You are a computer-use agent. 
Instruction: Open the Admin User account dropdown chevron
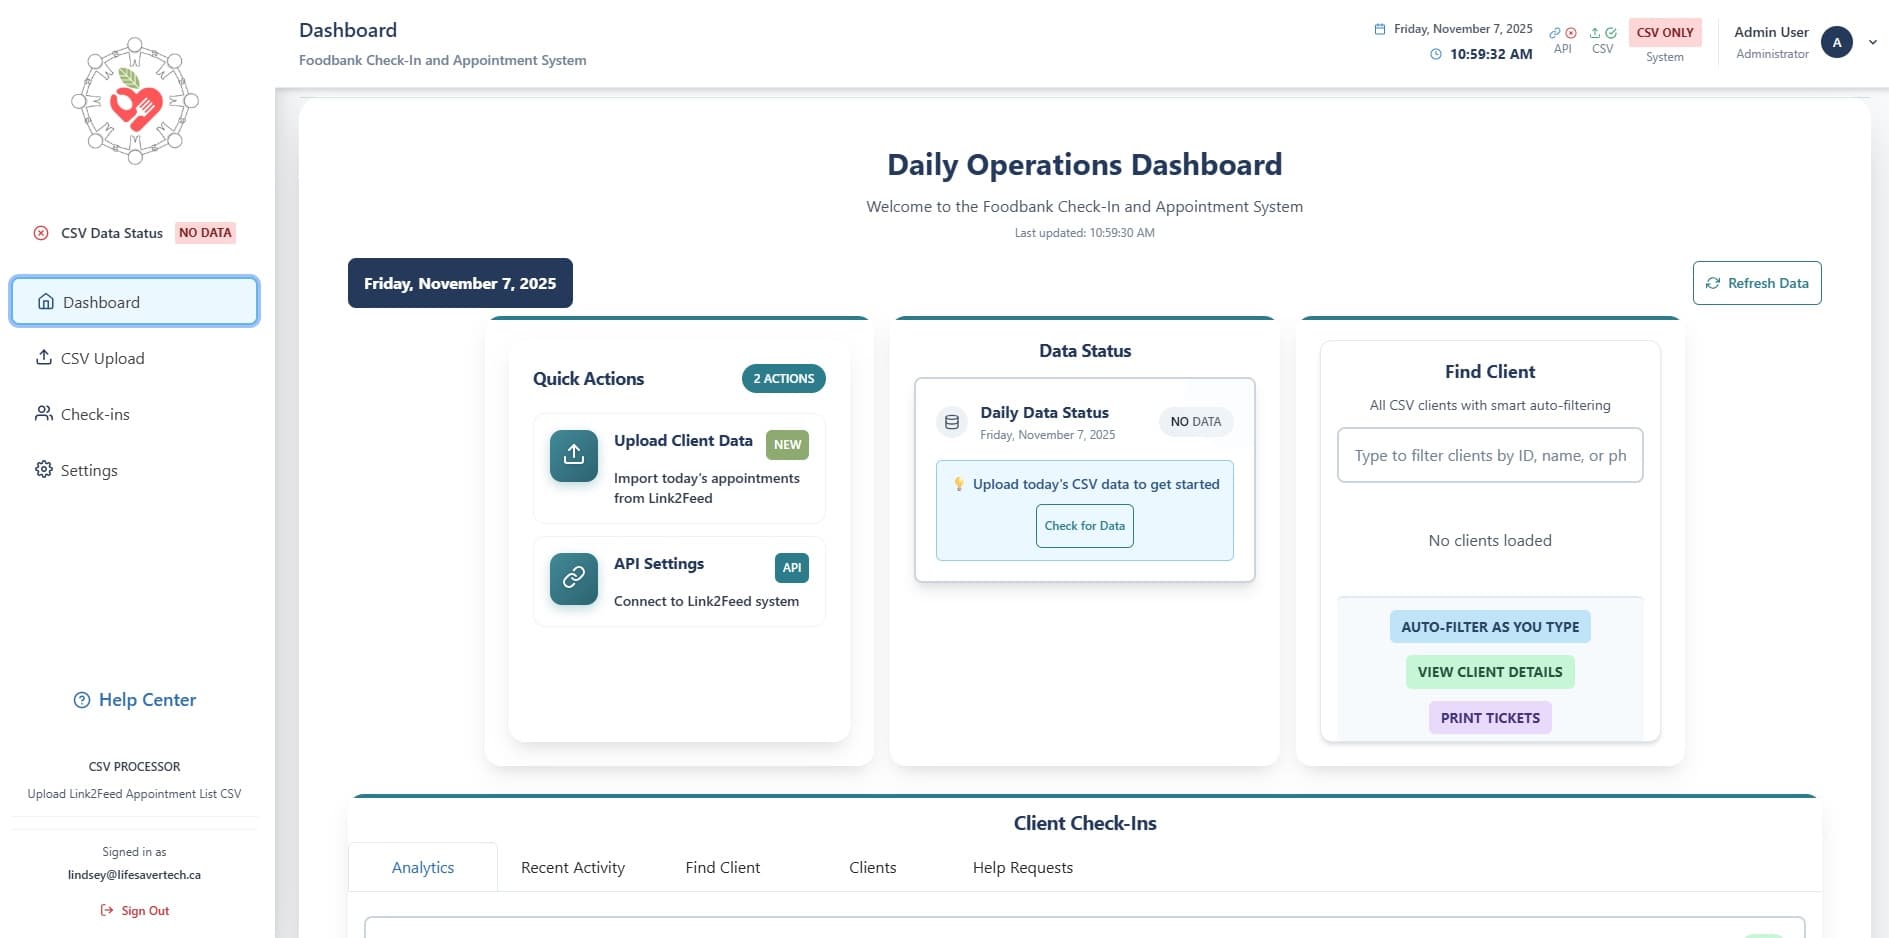point(1871,42)
